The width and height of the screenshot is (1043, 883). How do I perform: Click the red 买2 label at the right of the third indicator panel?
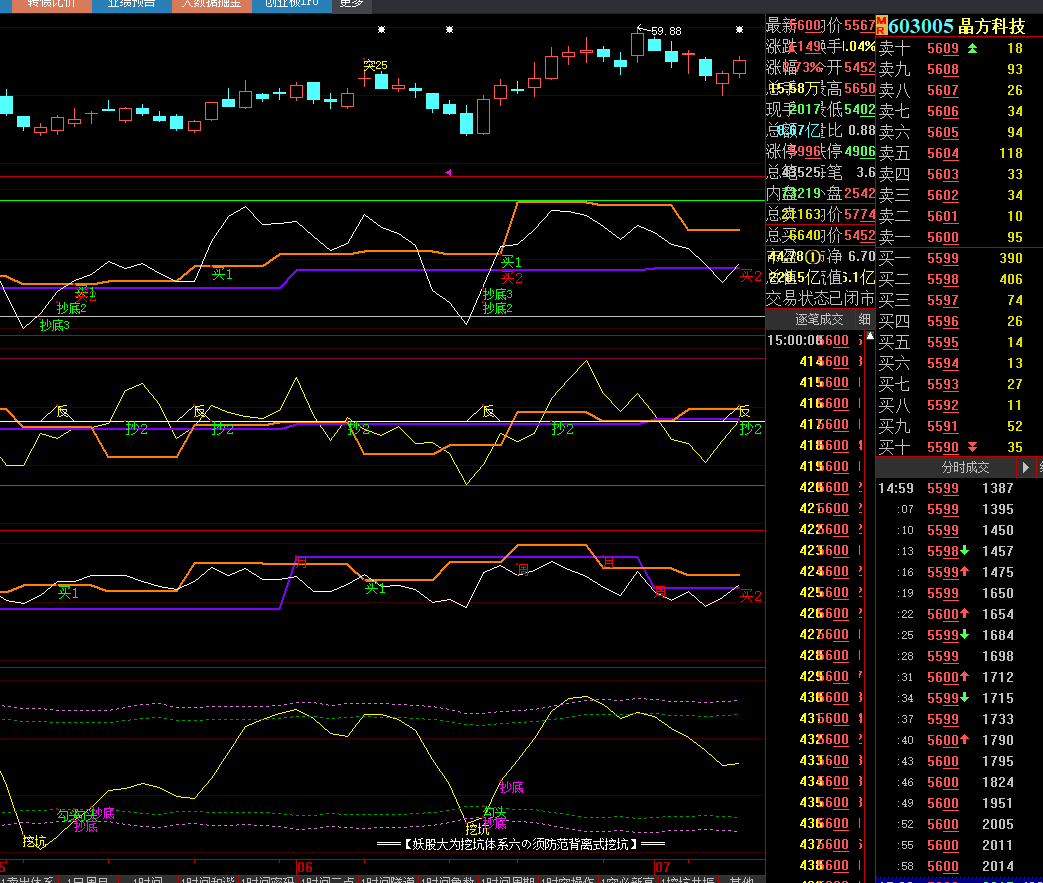pos(750,596)
